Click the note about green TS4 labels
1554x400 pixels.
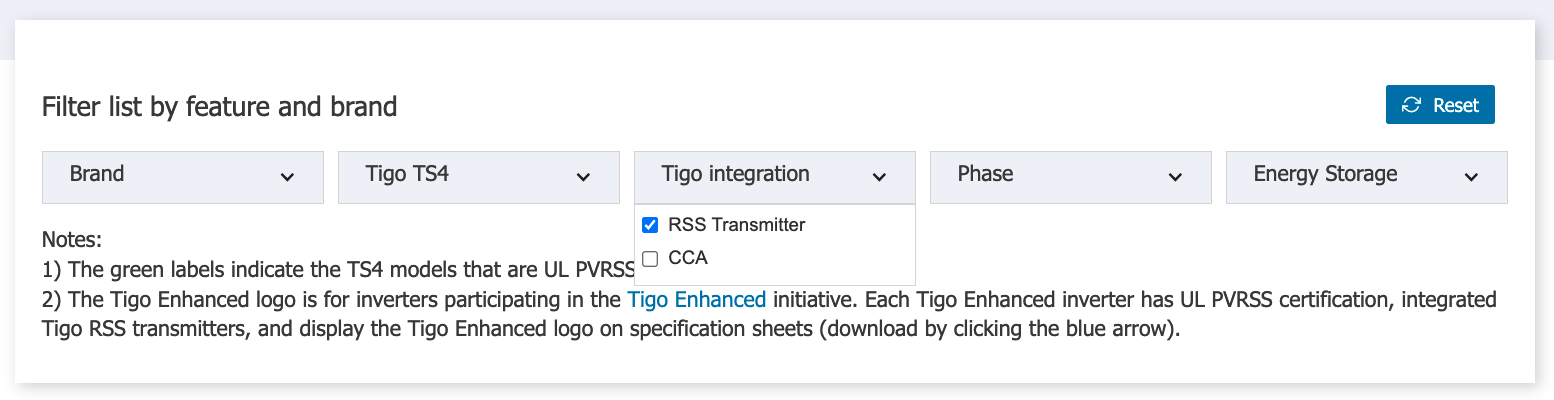[338, 269]
